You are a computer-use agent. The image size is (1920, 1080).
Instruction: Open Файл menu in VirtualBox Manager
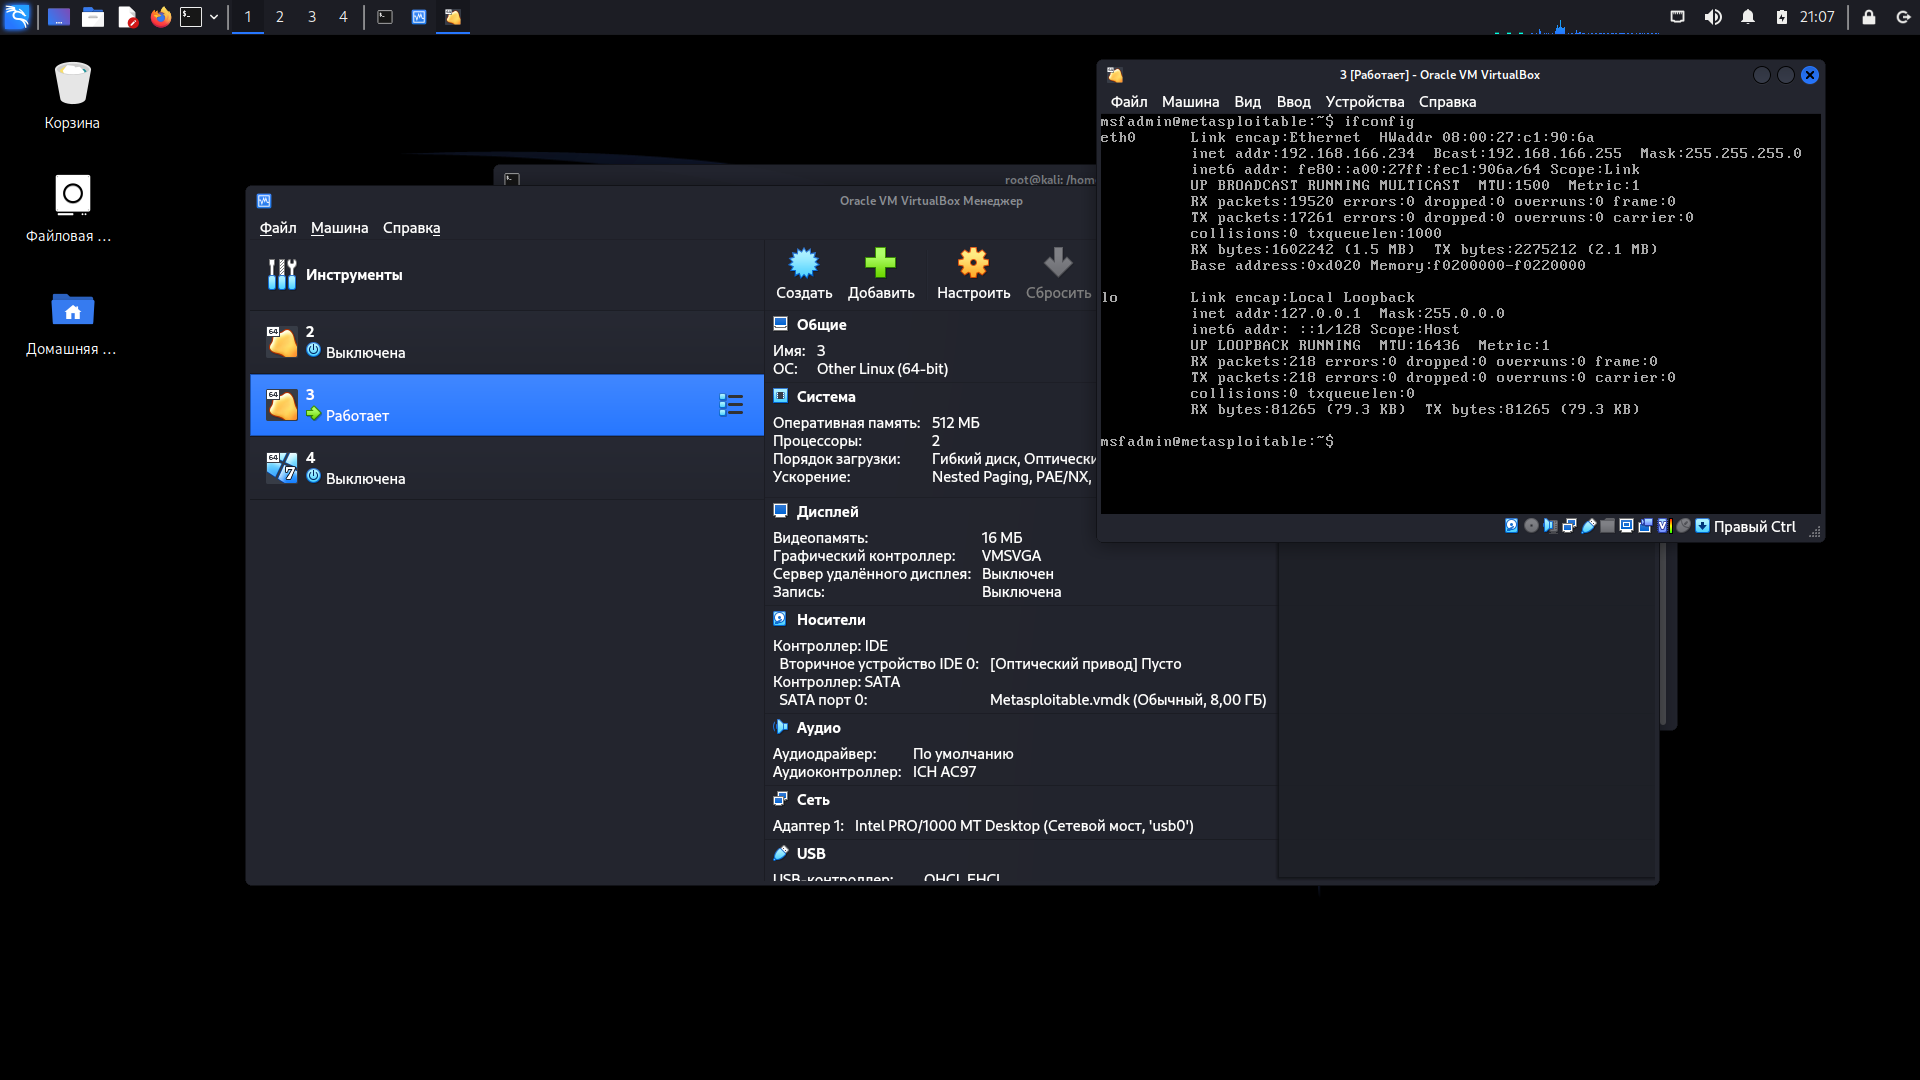[278, 228]
